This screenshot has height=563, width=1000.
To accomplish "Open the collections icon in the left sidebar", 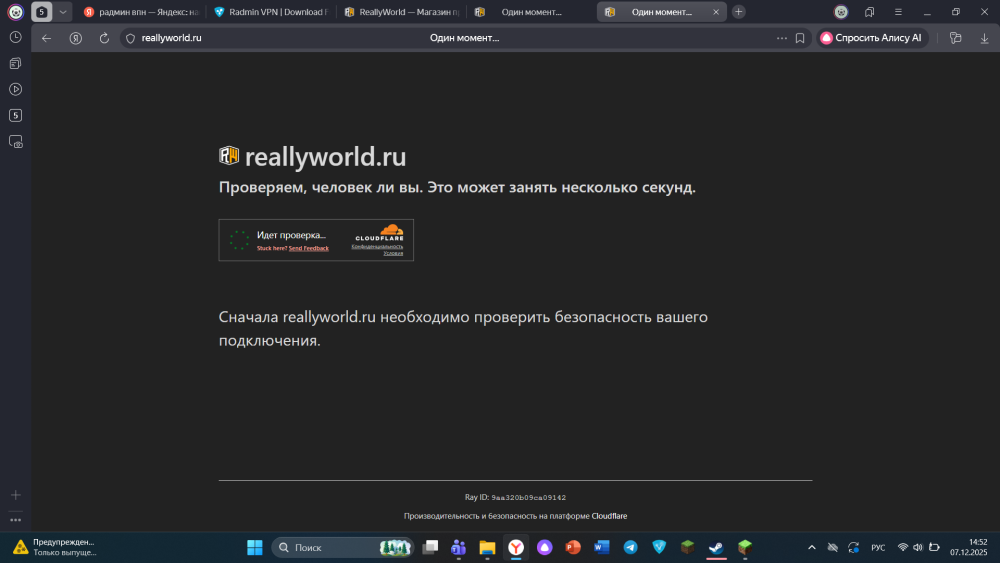I will click(15, 63).
